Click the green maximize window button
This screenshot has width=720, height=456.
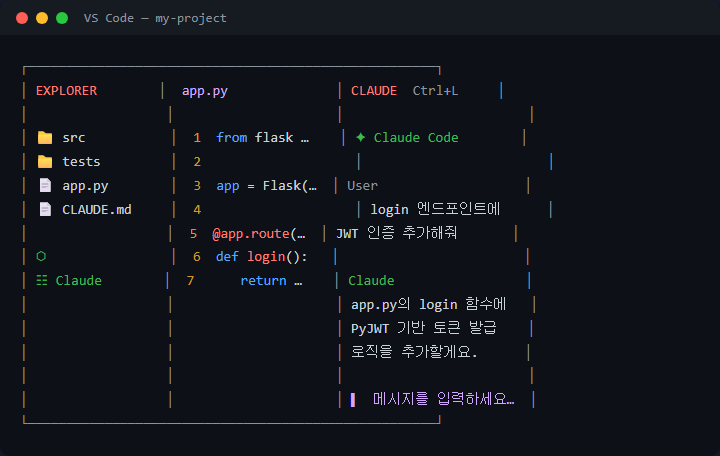pyautogui.click(x=62, y=18)
